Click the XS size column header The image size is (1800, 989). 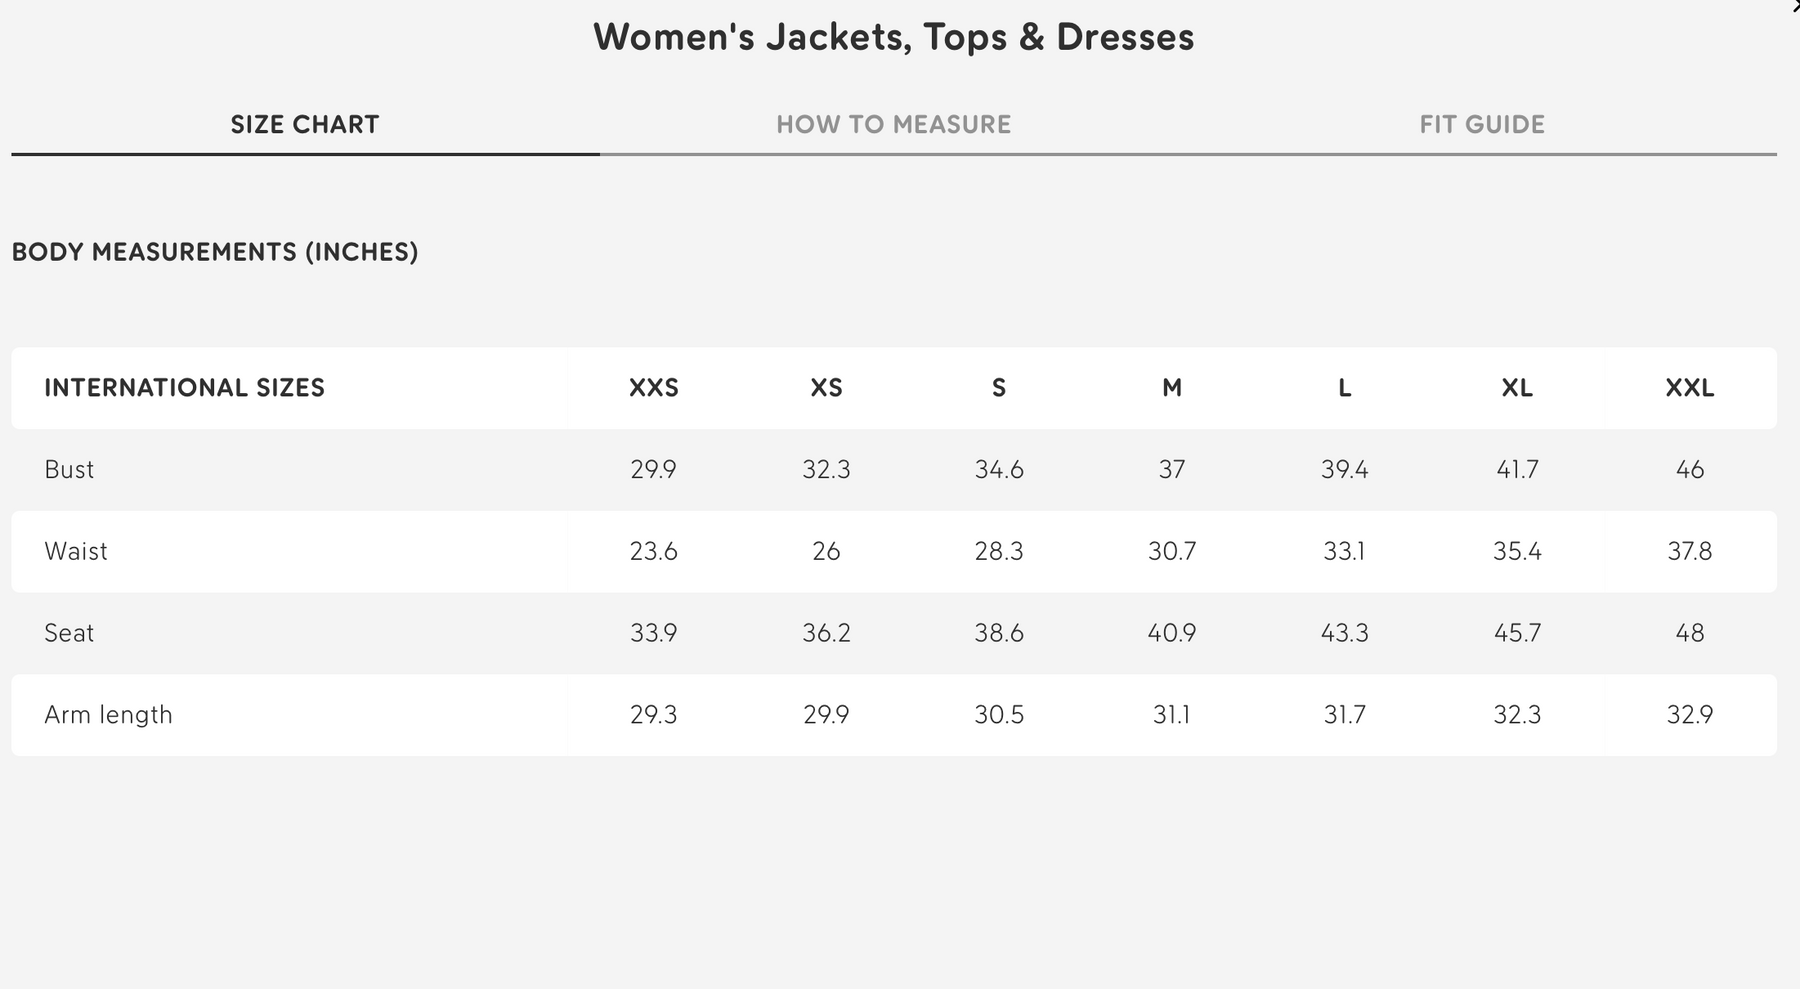tap(826, 388)
